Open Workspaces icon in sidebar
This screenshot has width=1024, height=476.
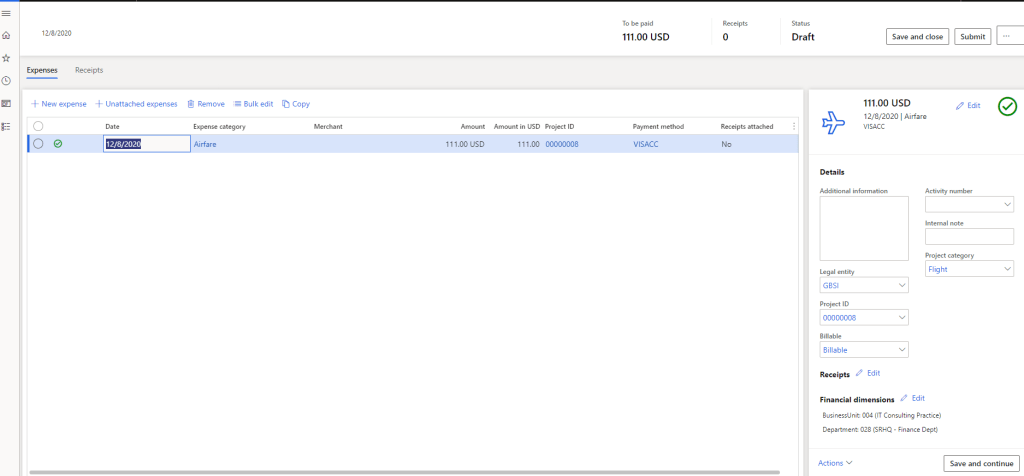pyautogui.click(x=6, y=103)
